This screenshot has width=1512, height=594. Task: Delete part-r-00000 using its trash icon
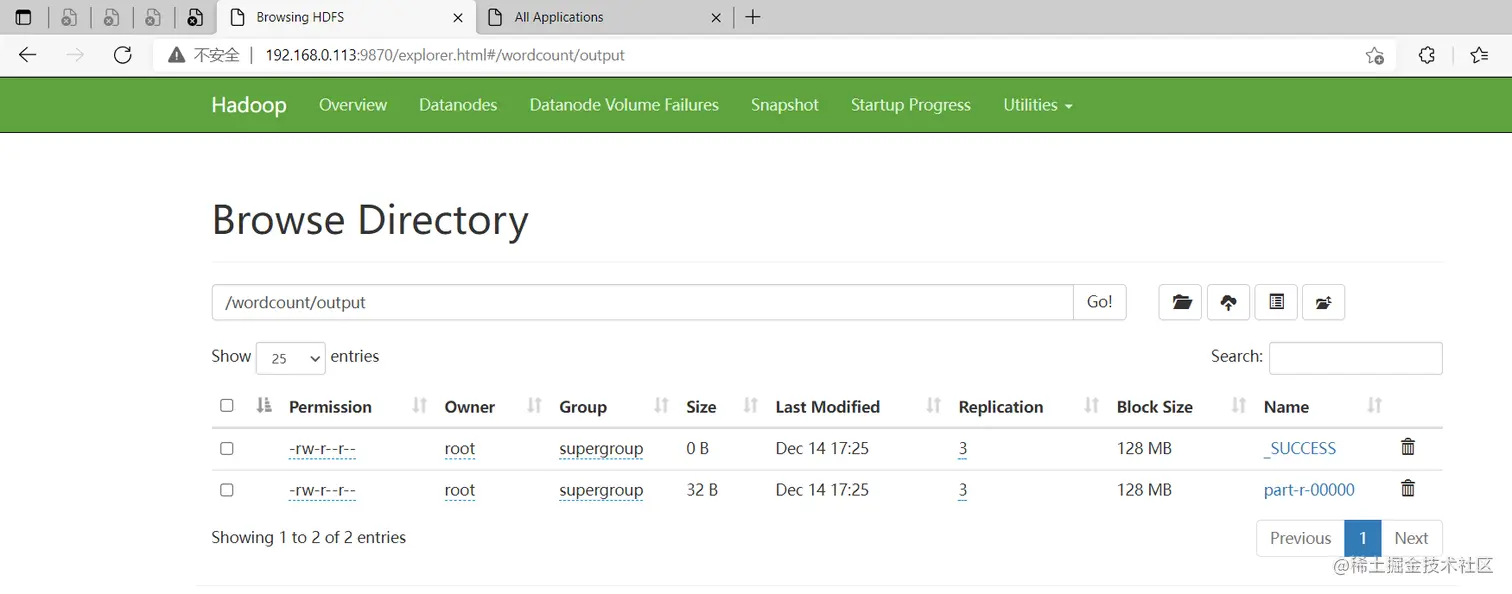(1408, 488)
